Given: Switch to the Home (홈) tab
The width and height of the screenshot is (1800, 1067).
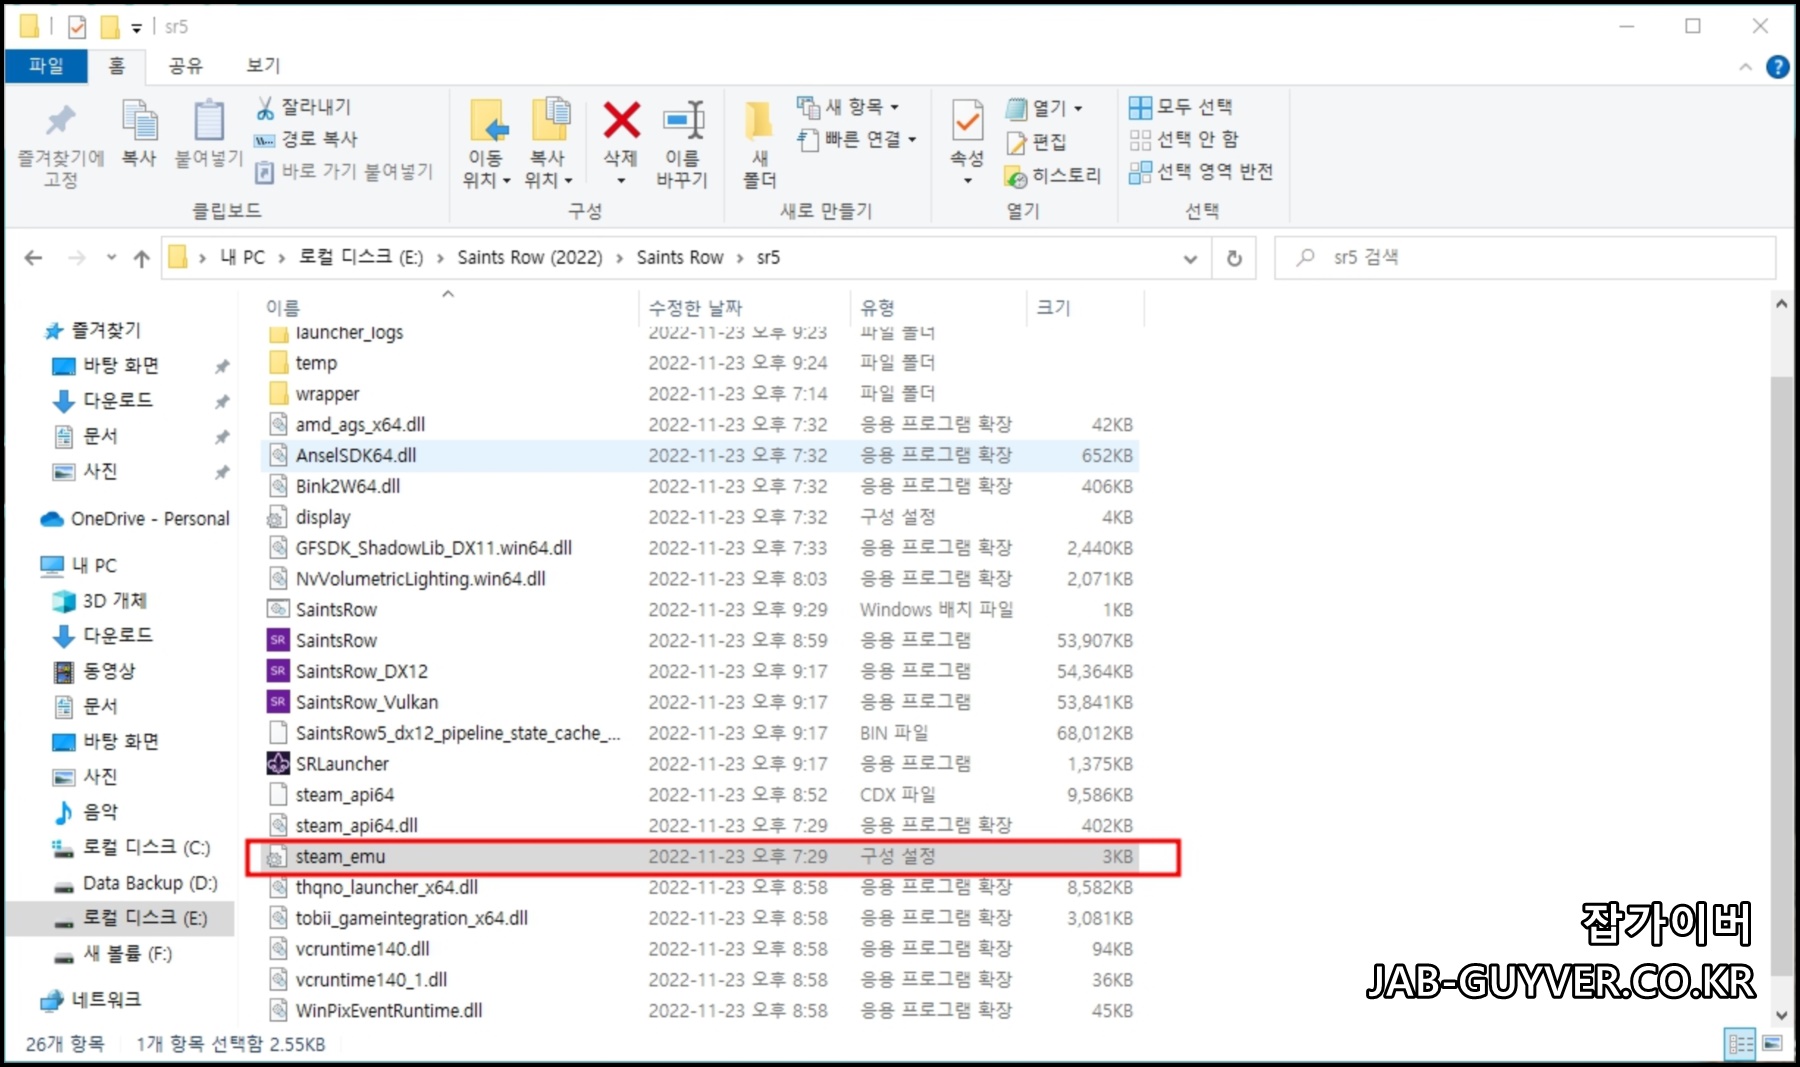Looking at the screenshot, I should tap(117, 65).
